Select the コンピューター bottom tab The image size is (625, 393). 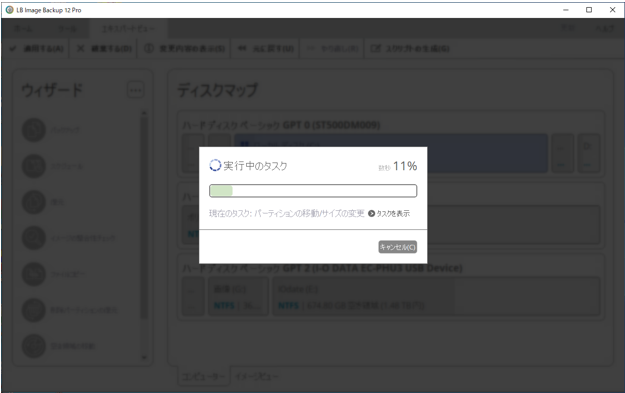204,376
